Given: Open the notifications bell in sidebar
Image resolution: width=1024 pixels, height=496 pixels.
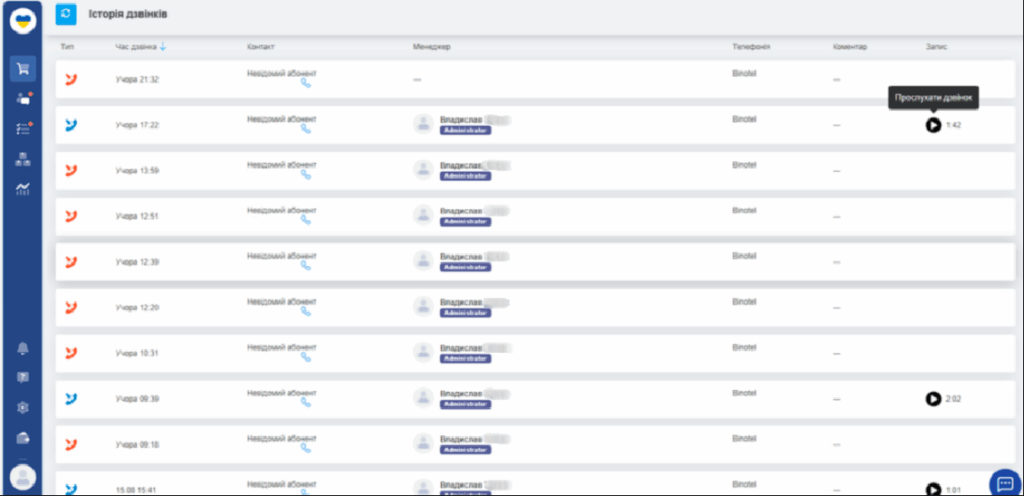Looking at the screenshot, I should (x=23, y=348).
